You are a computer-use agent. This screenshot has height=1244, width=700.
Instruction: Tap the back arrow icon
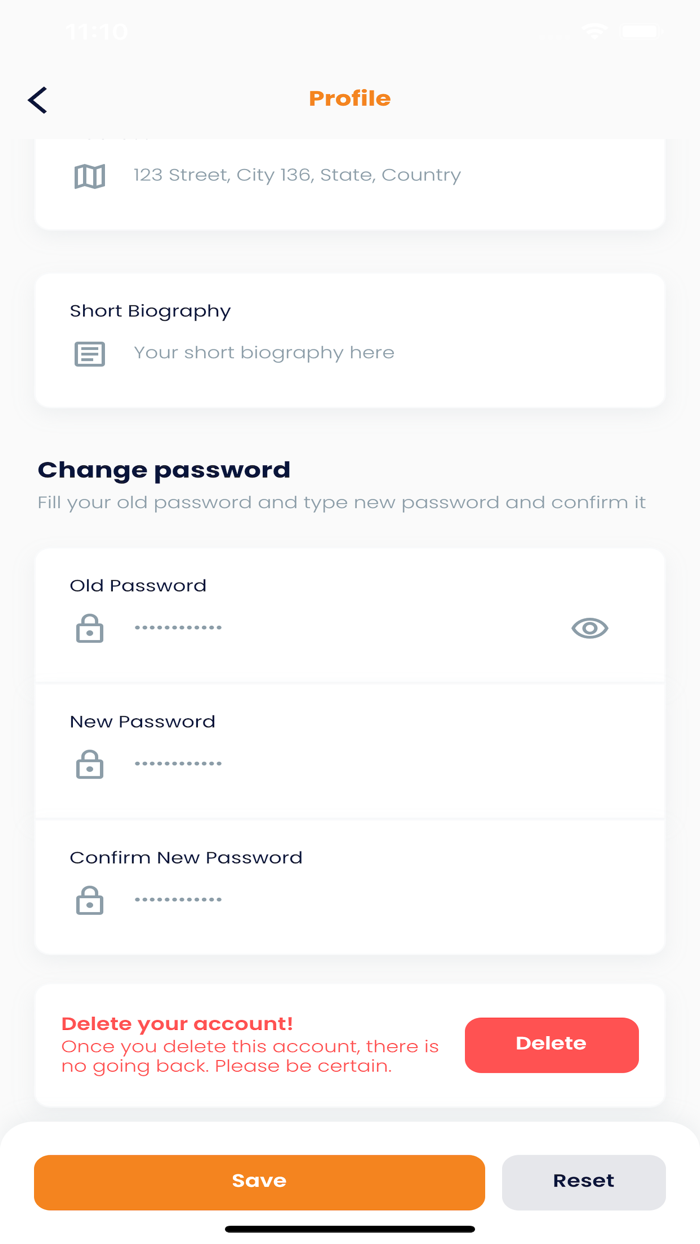(x=38, y=100)
